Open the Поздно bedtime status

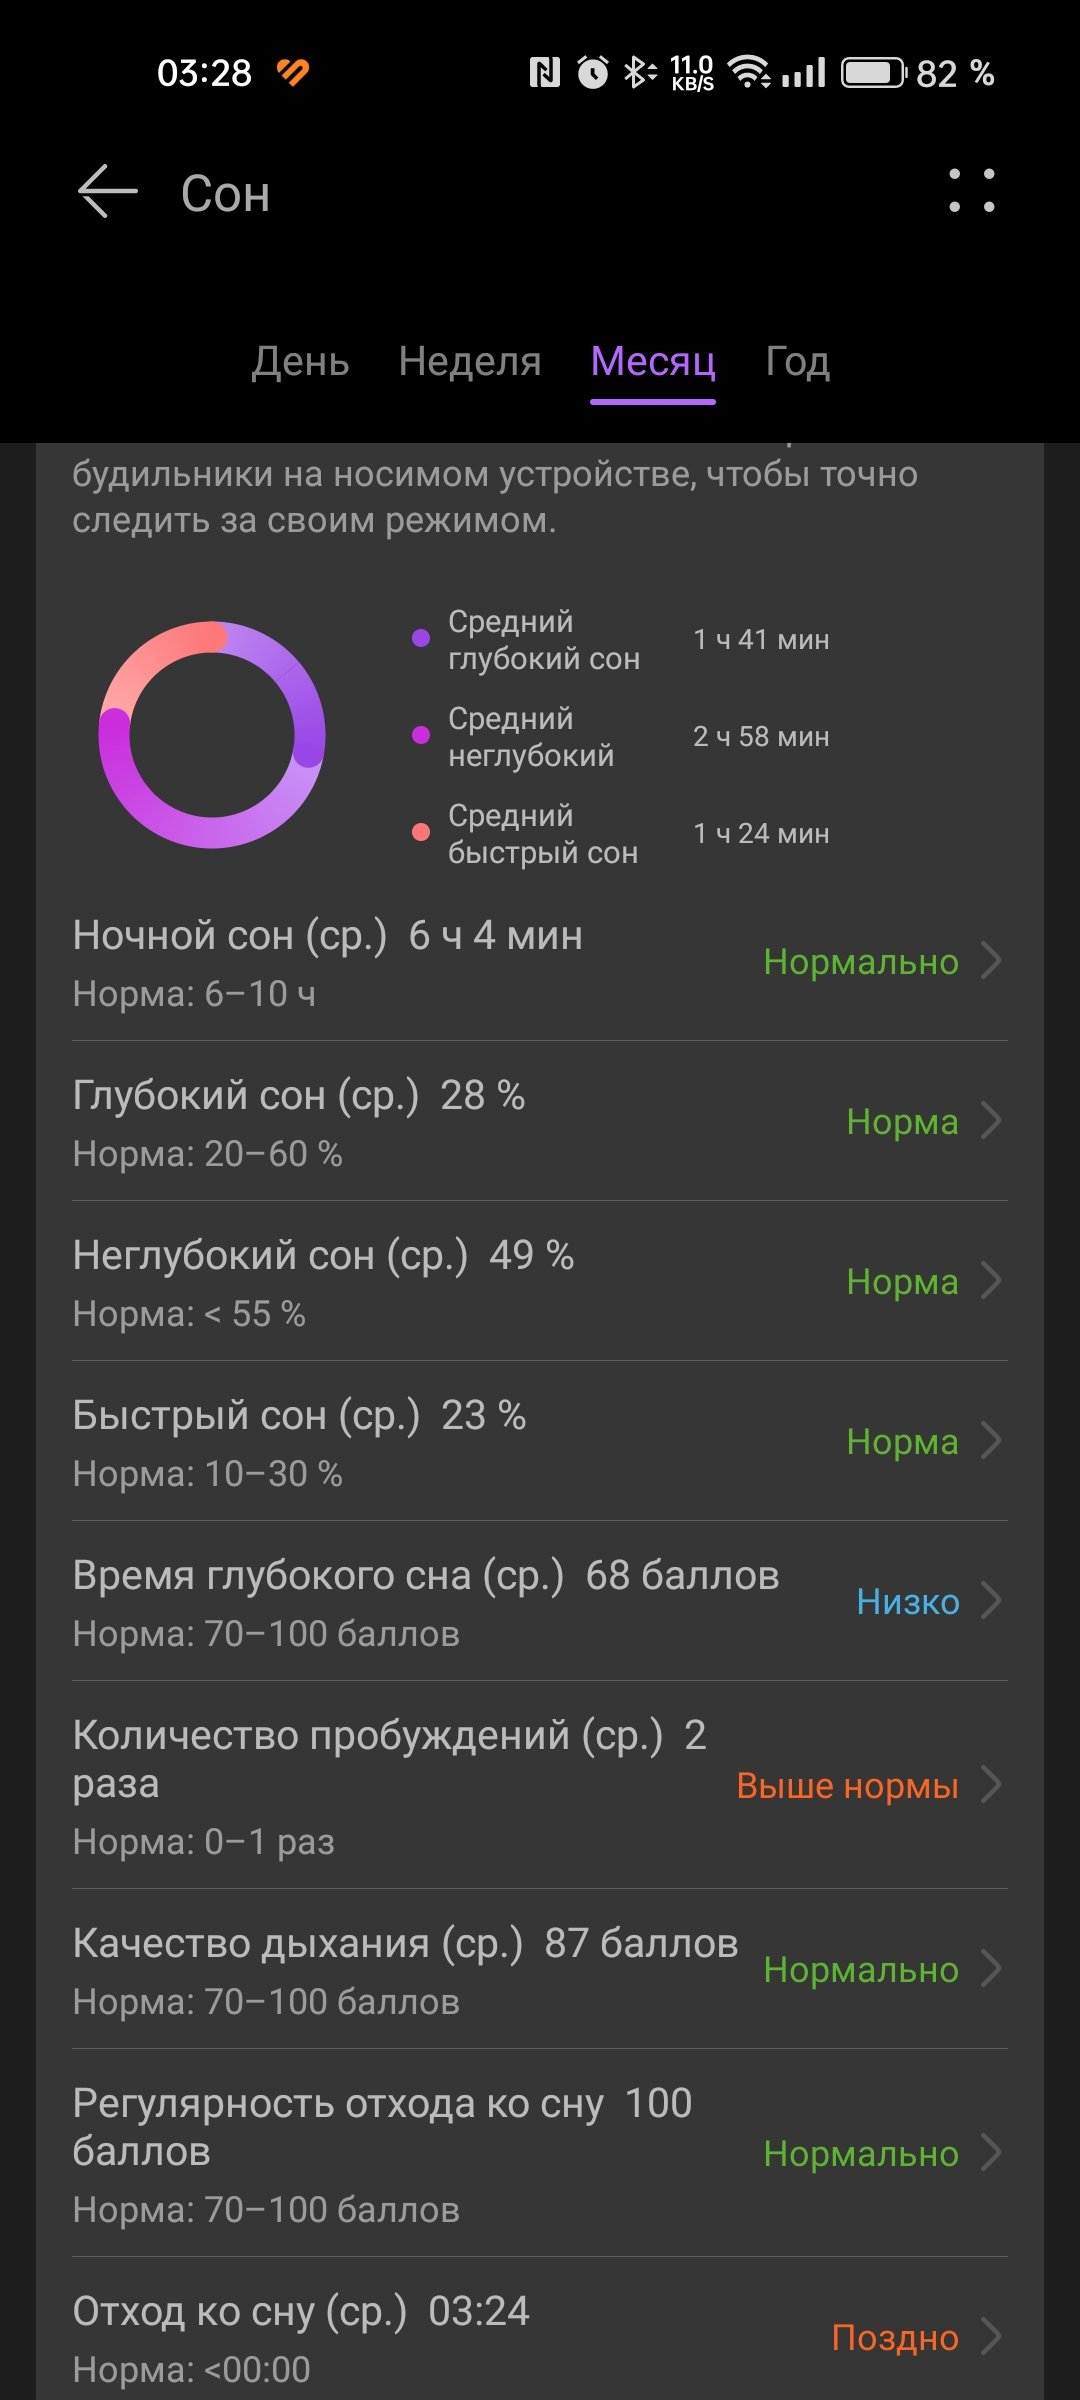[895, 2337]
